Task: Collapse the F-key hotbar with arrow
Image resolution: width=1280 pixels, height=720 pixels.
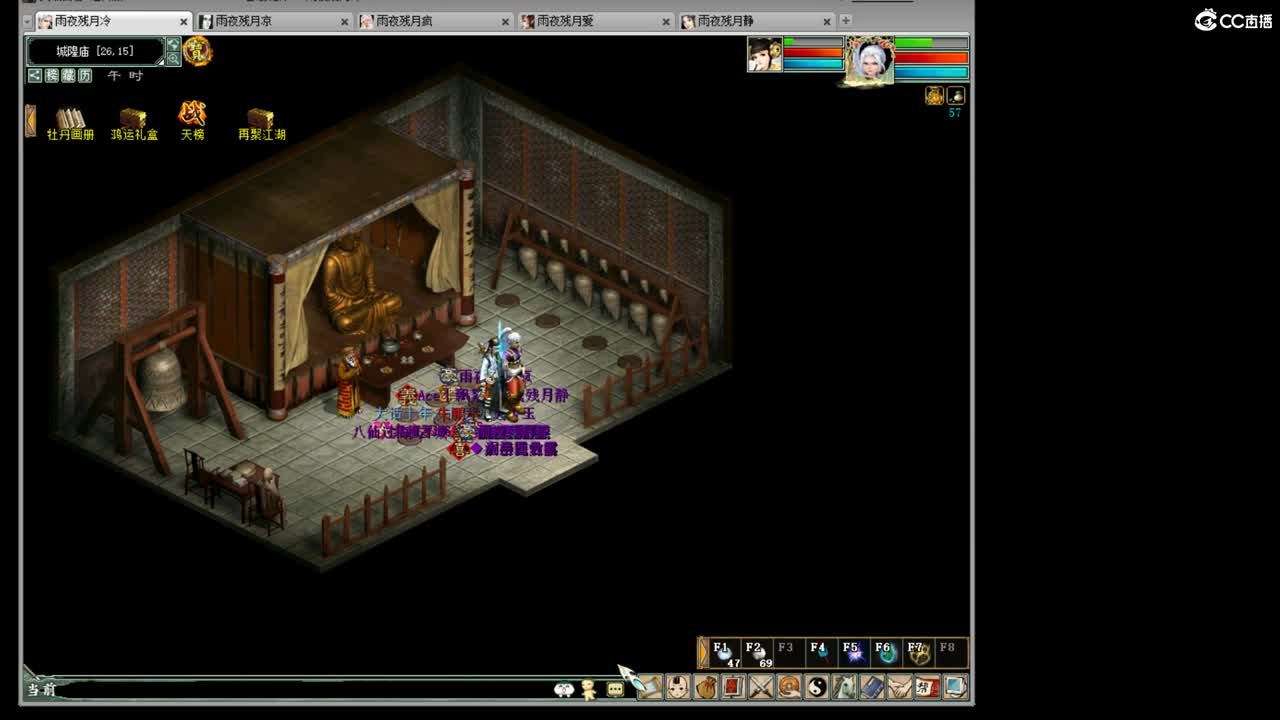Action: (x=703, y=653)
